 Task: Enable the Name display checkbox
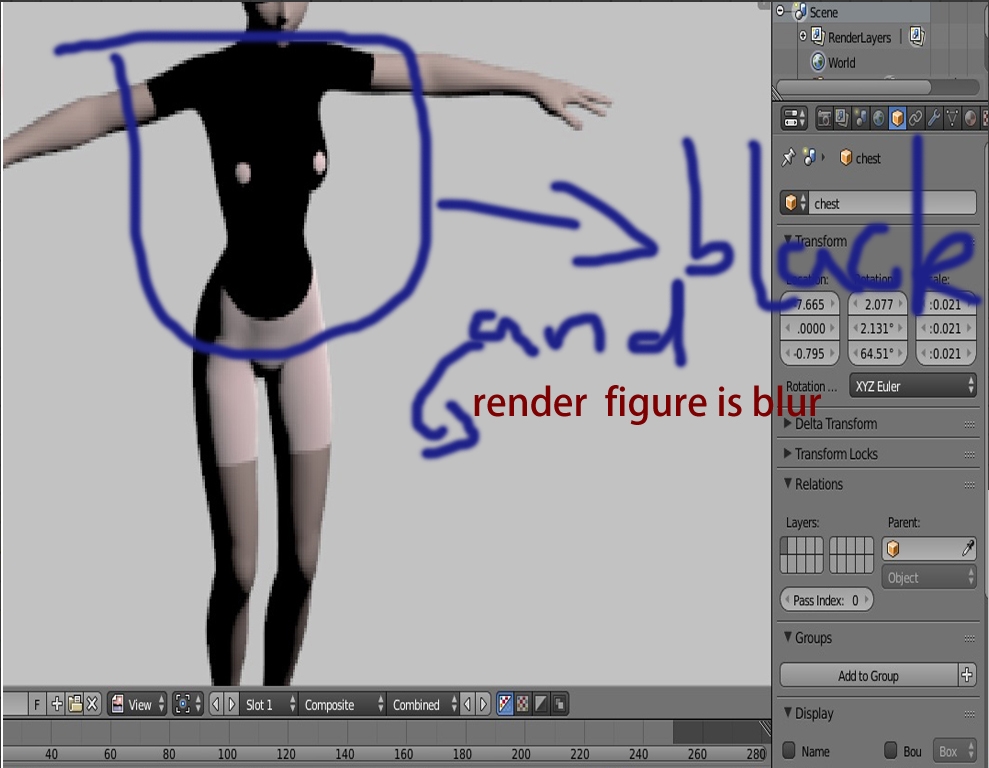tap(789, 751)
